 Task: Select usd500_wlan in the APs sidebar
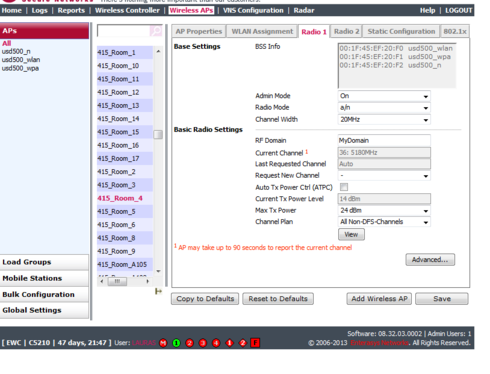click(21, 60)
